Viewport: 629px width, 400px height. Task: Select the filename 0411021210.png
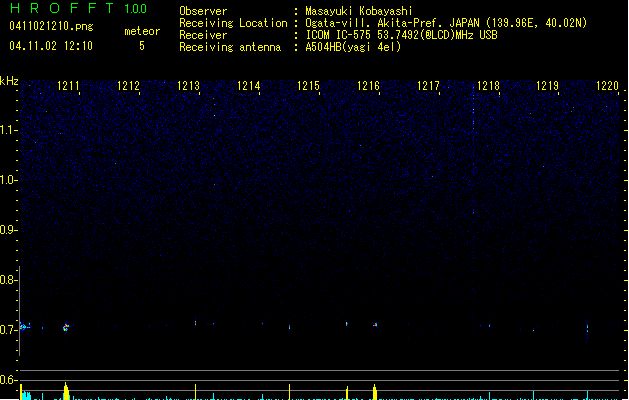(x=51, y=26)
